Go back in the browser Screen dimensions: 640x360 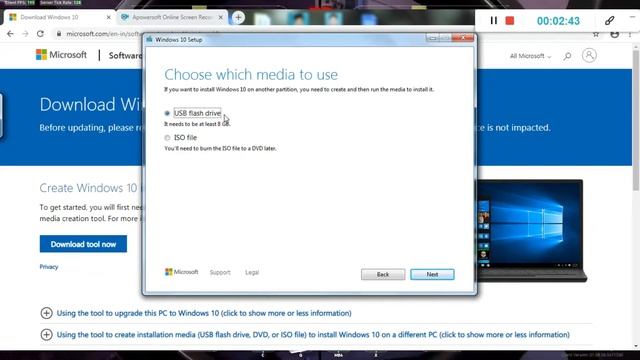[10, 34]
